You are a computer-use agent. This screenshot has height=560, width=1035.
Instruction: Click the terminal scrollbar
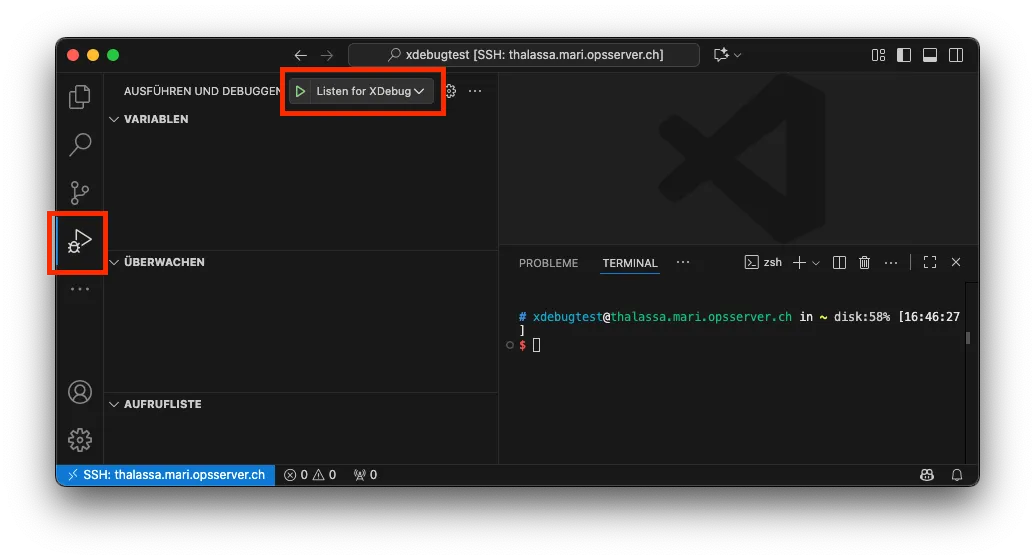click(968, 338)
